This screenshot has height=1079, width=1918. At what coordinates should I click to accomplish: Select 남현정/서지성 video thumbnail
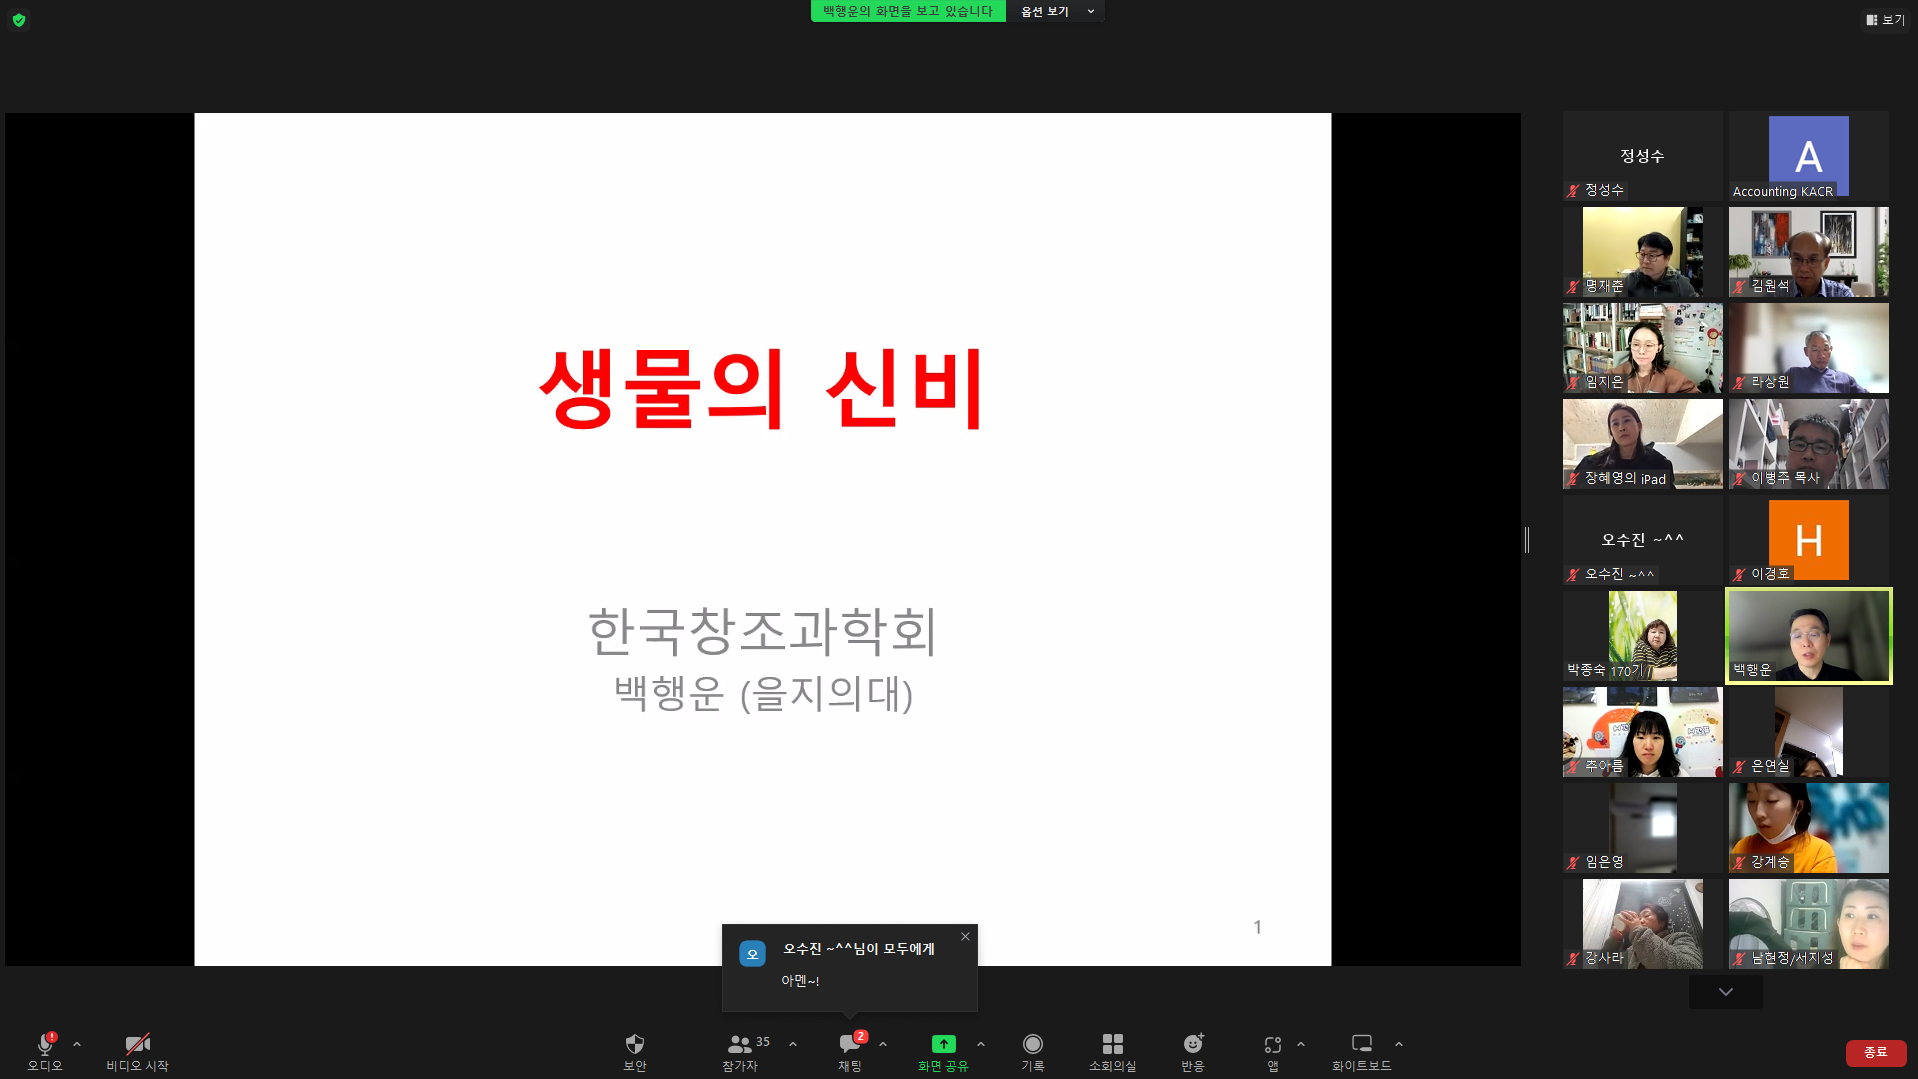coord(1809,924)
